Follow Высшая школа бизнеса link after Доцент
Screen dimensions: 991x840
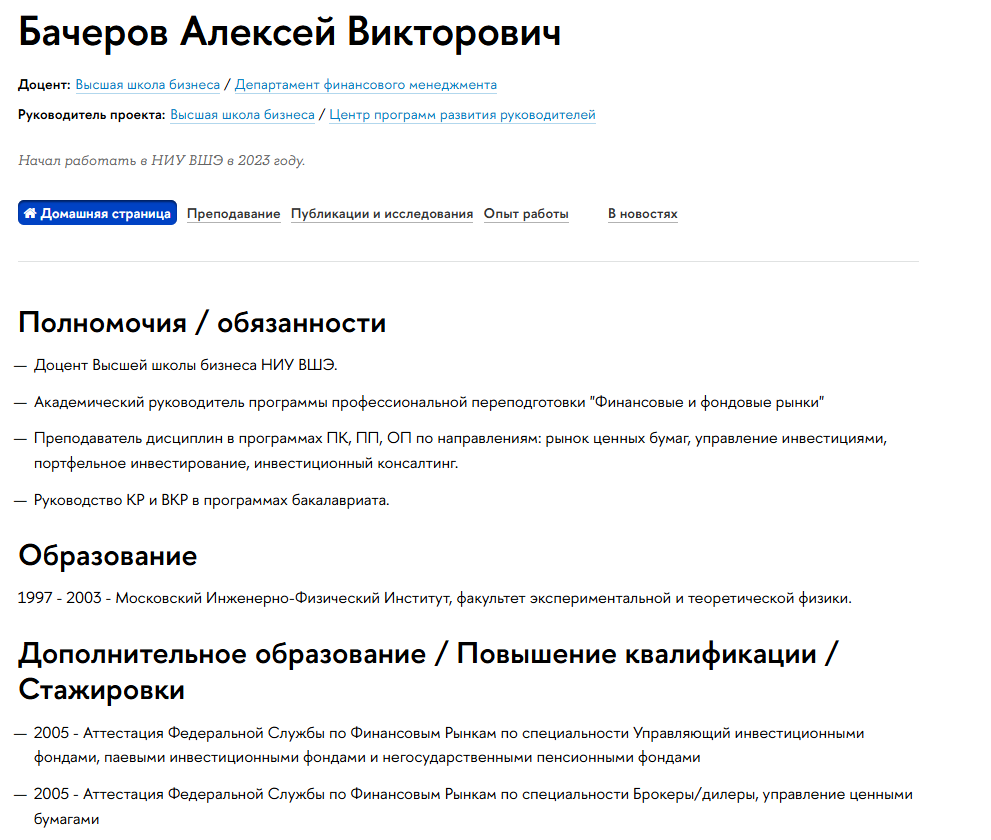(x=147, y=85)
